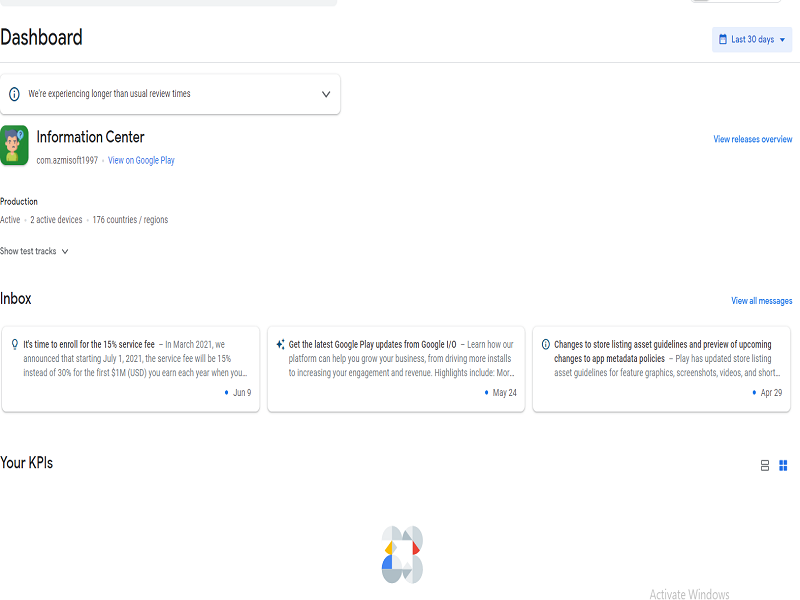
Task: Click info icon on store listing guidelines message
Action: click(545, 344)
